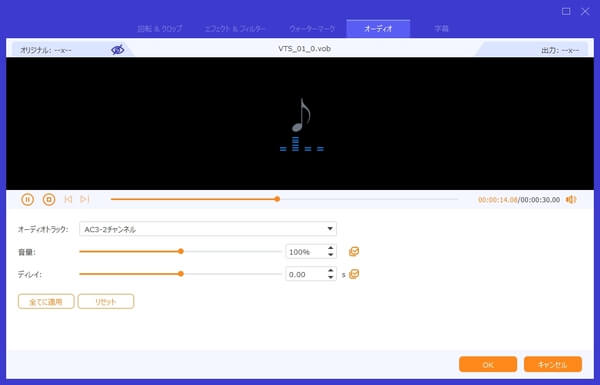The width and height of the screenshot is (600, 385).
Task: Click the 00:00:30.00 total duration text
Action: point(540,200)
